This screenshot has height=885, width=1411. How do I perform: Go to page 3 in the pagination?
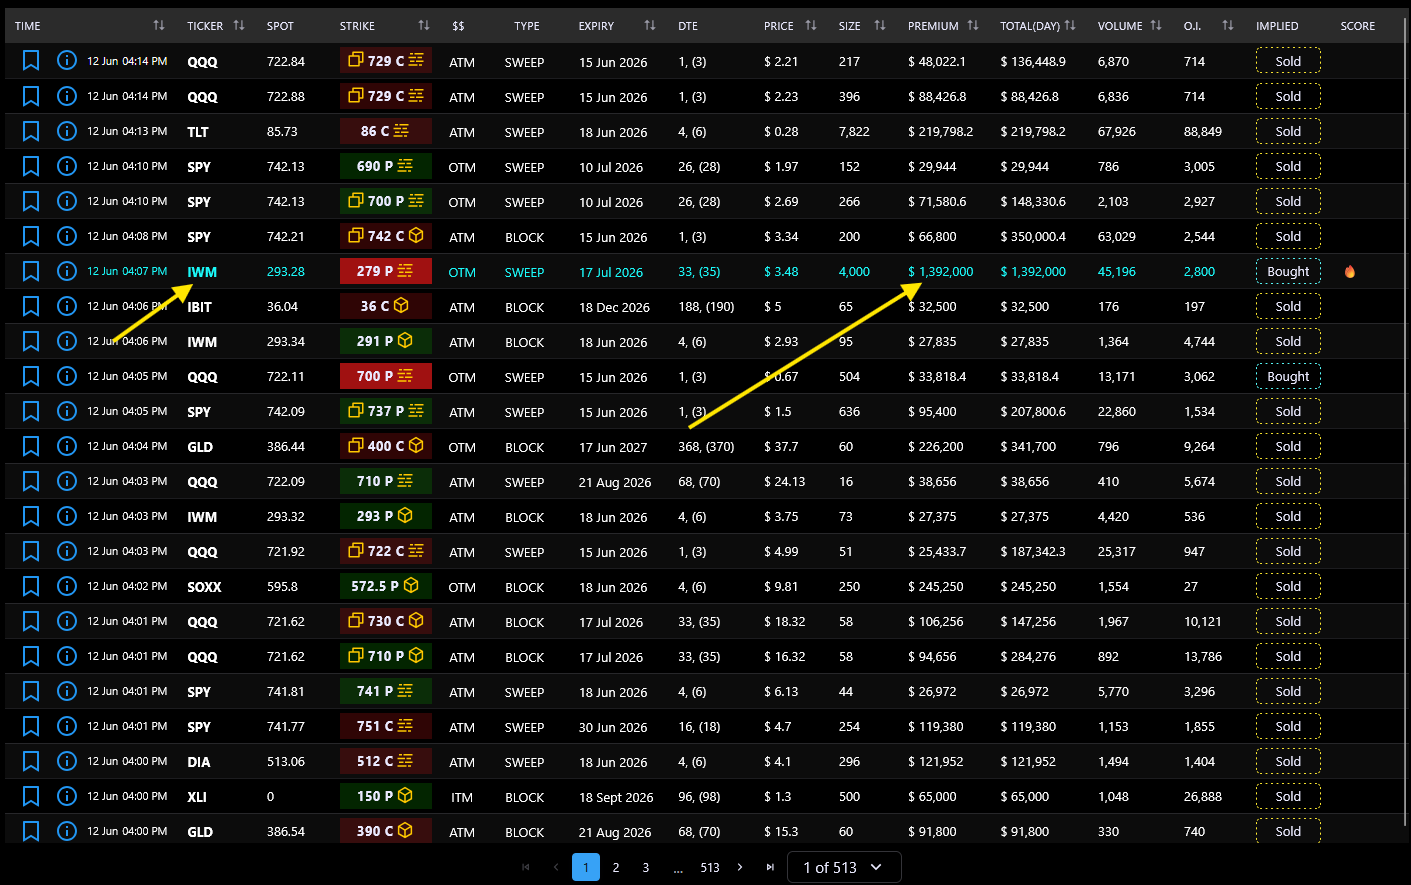click(646, 867)
